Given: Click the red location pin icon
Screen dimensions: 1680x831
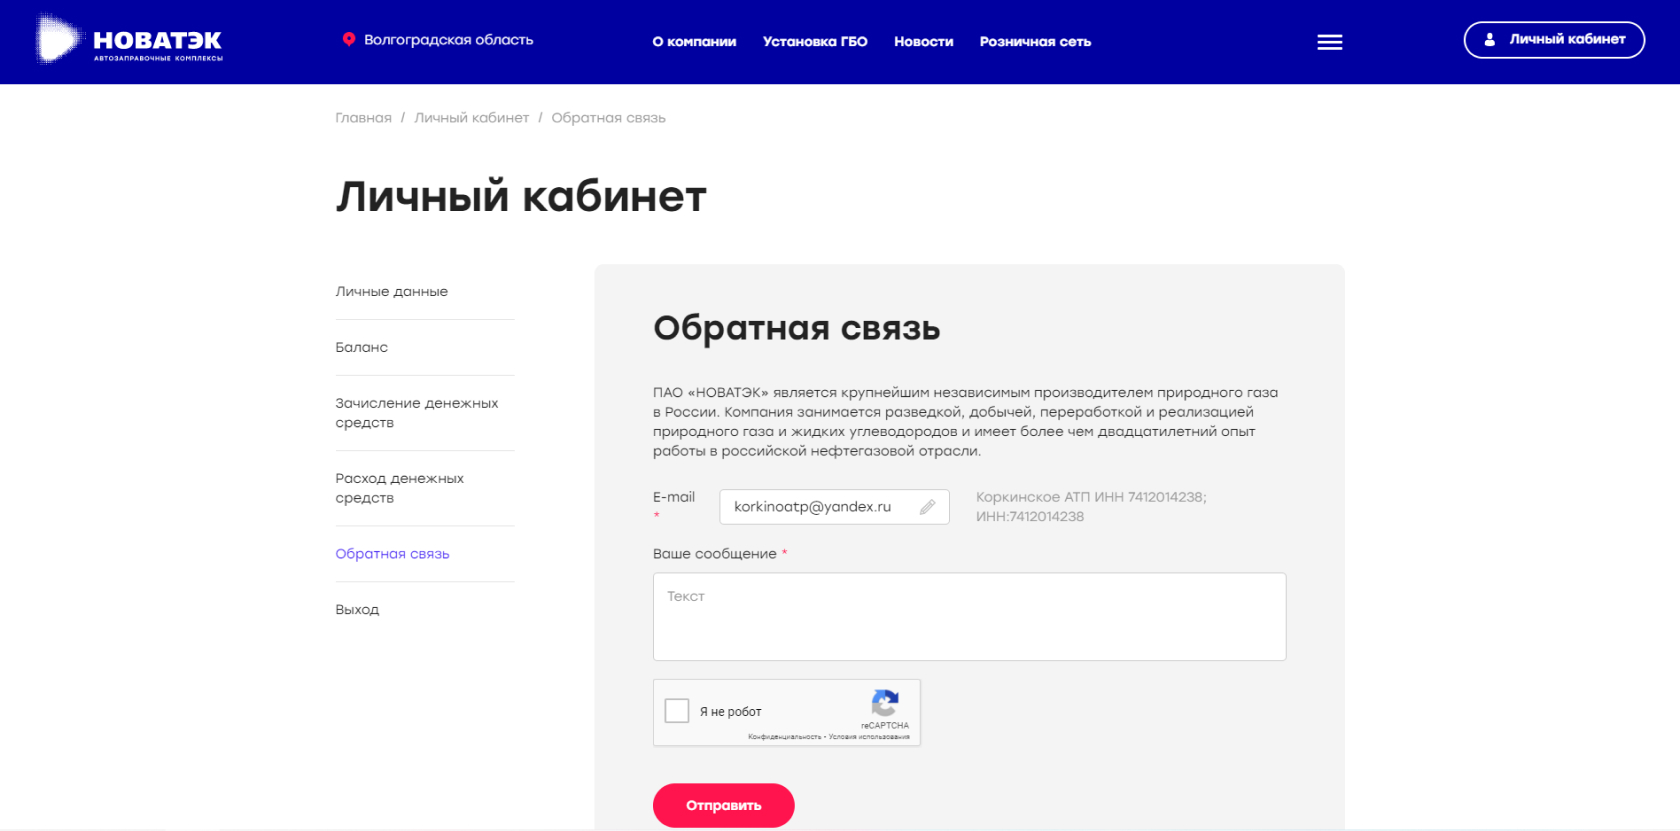Looking at the screenshot, I should click(x=349, y=40).
